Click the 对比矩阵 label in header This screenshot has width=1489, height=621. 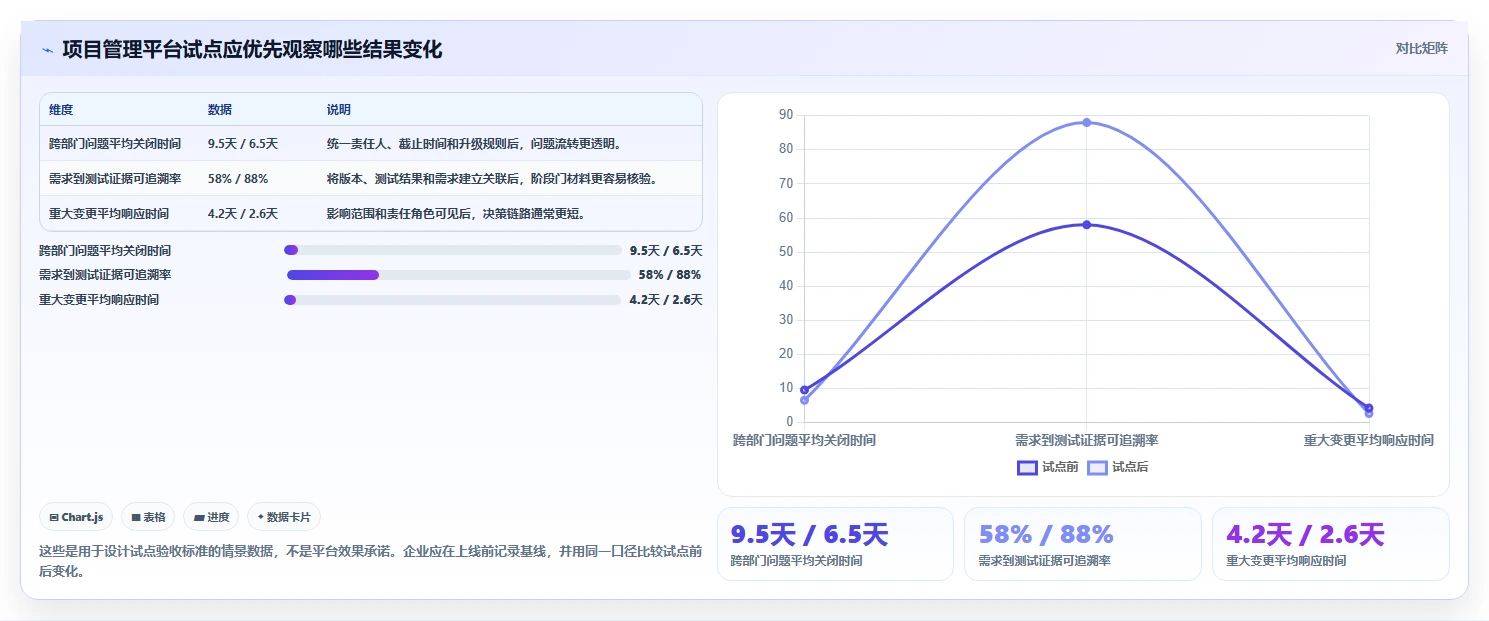[1421, 48]
